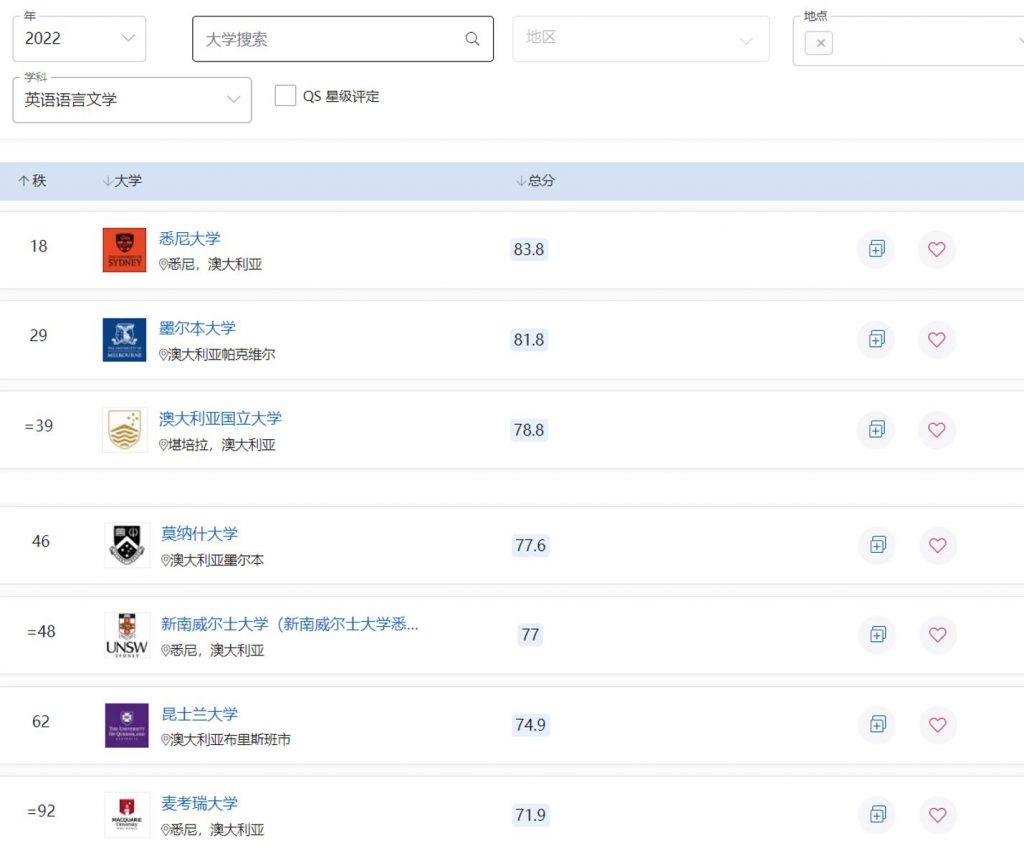This screenshot has width=1024, height=851.
Task: Add 昆士兰大学 to comparison list
Action: (878, 725)
